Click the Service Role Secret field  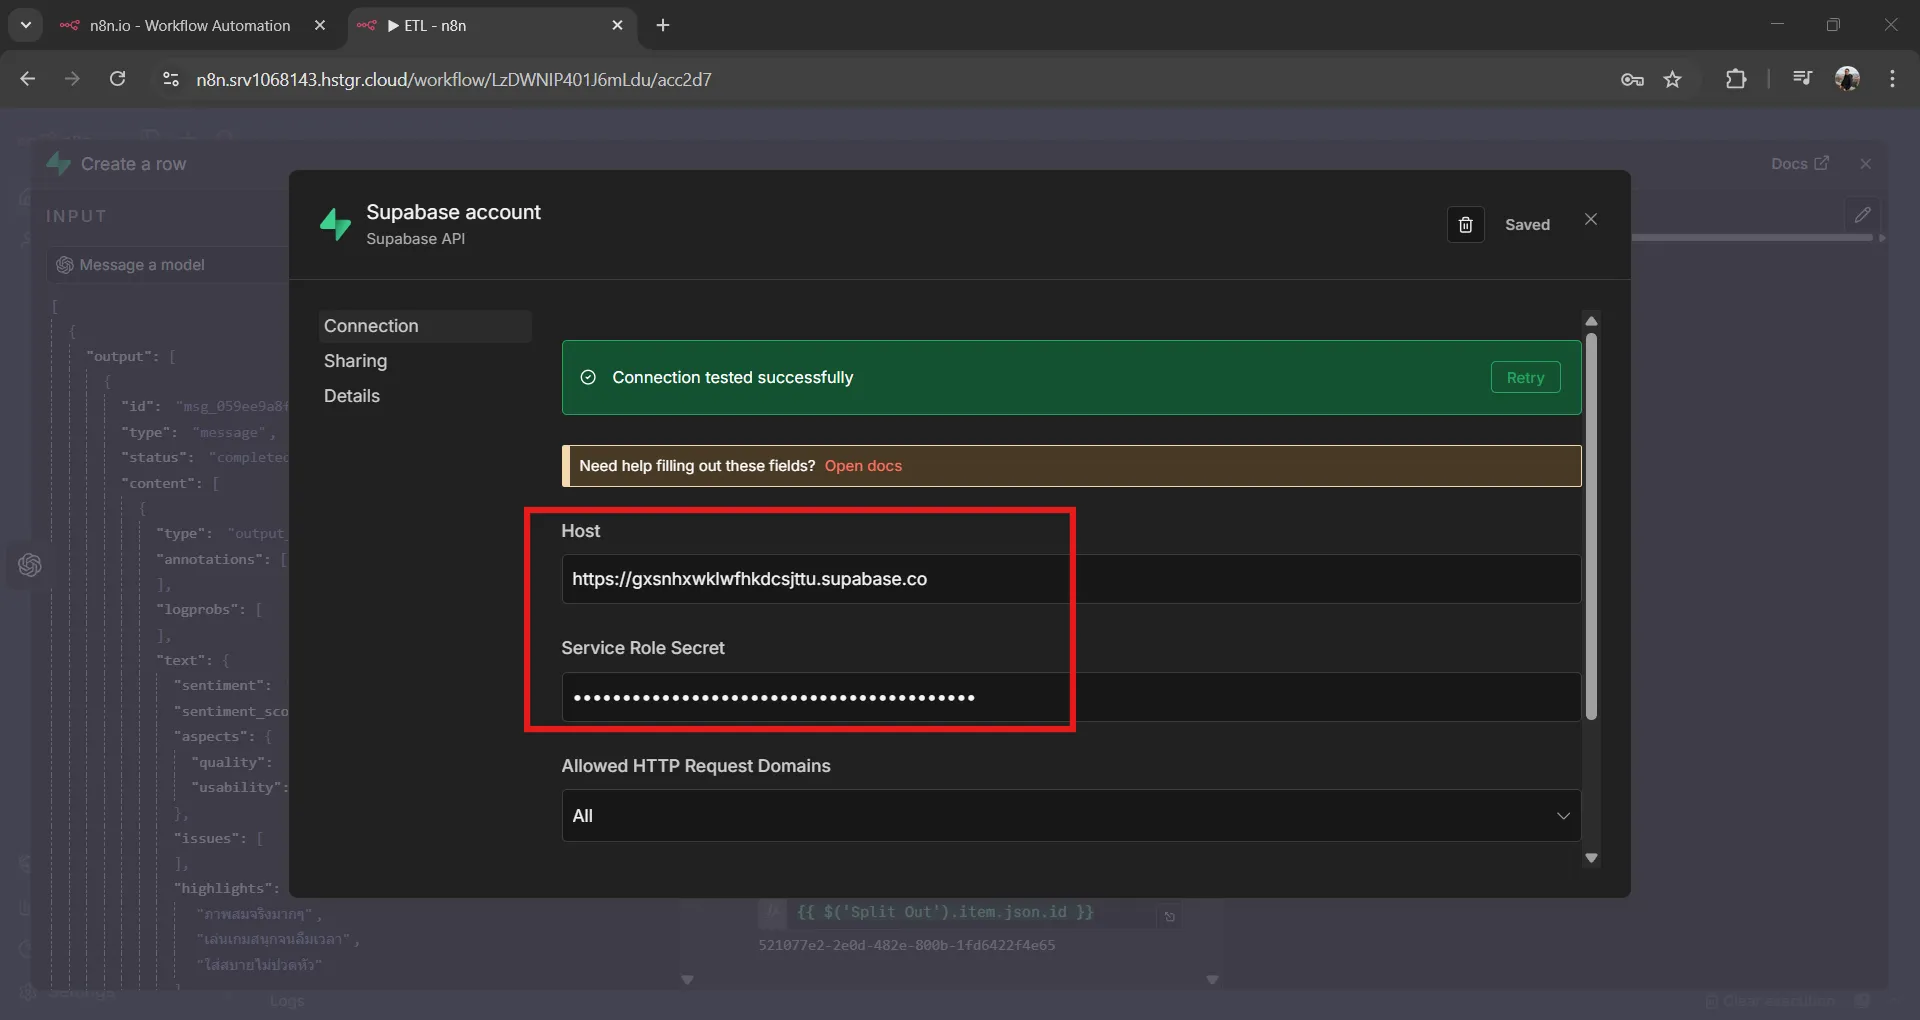[1070, 697]
